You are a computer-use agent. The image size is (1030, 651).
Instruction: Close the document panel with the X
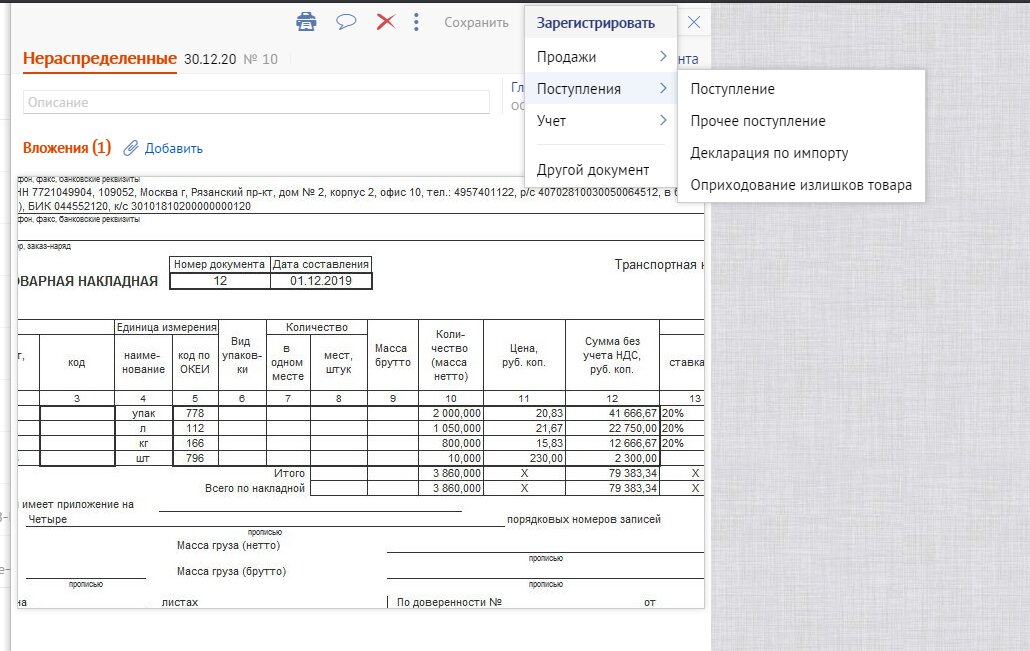coord(694,22)
